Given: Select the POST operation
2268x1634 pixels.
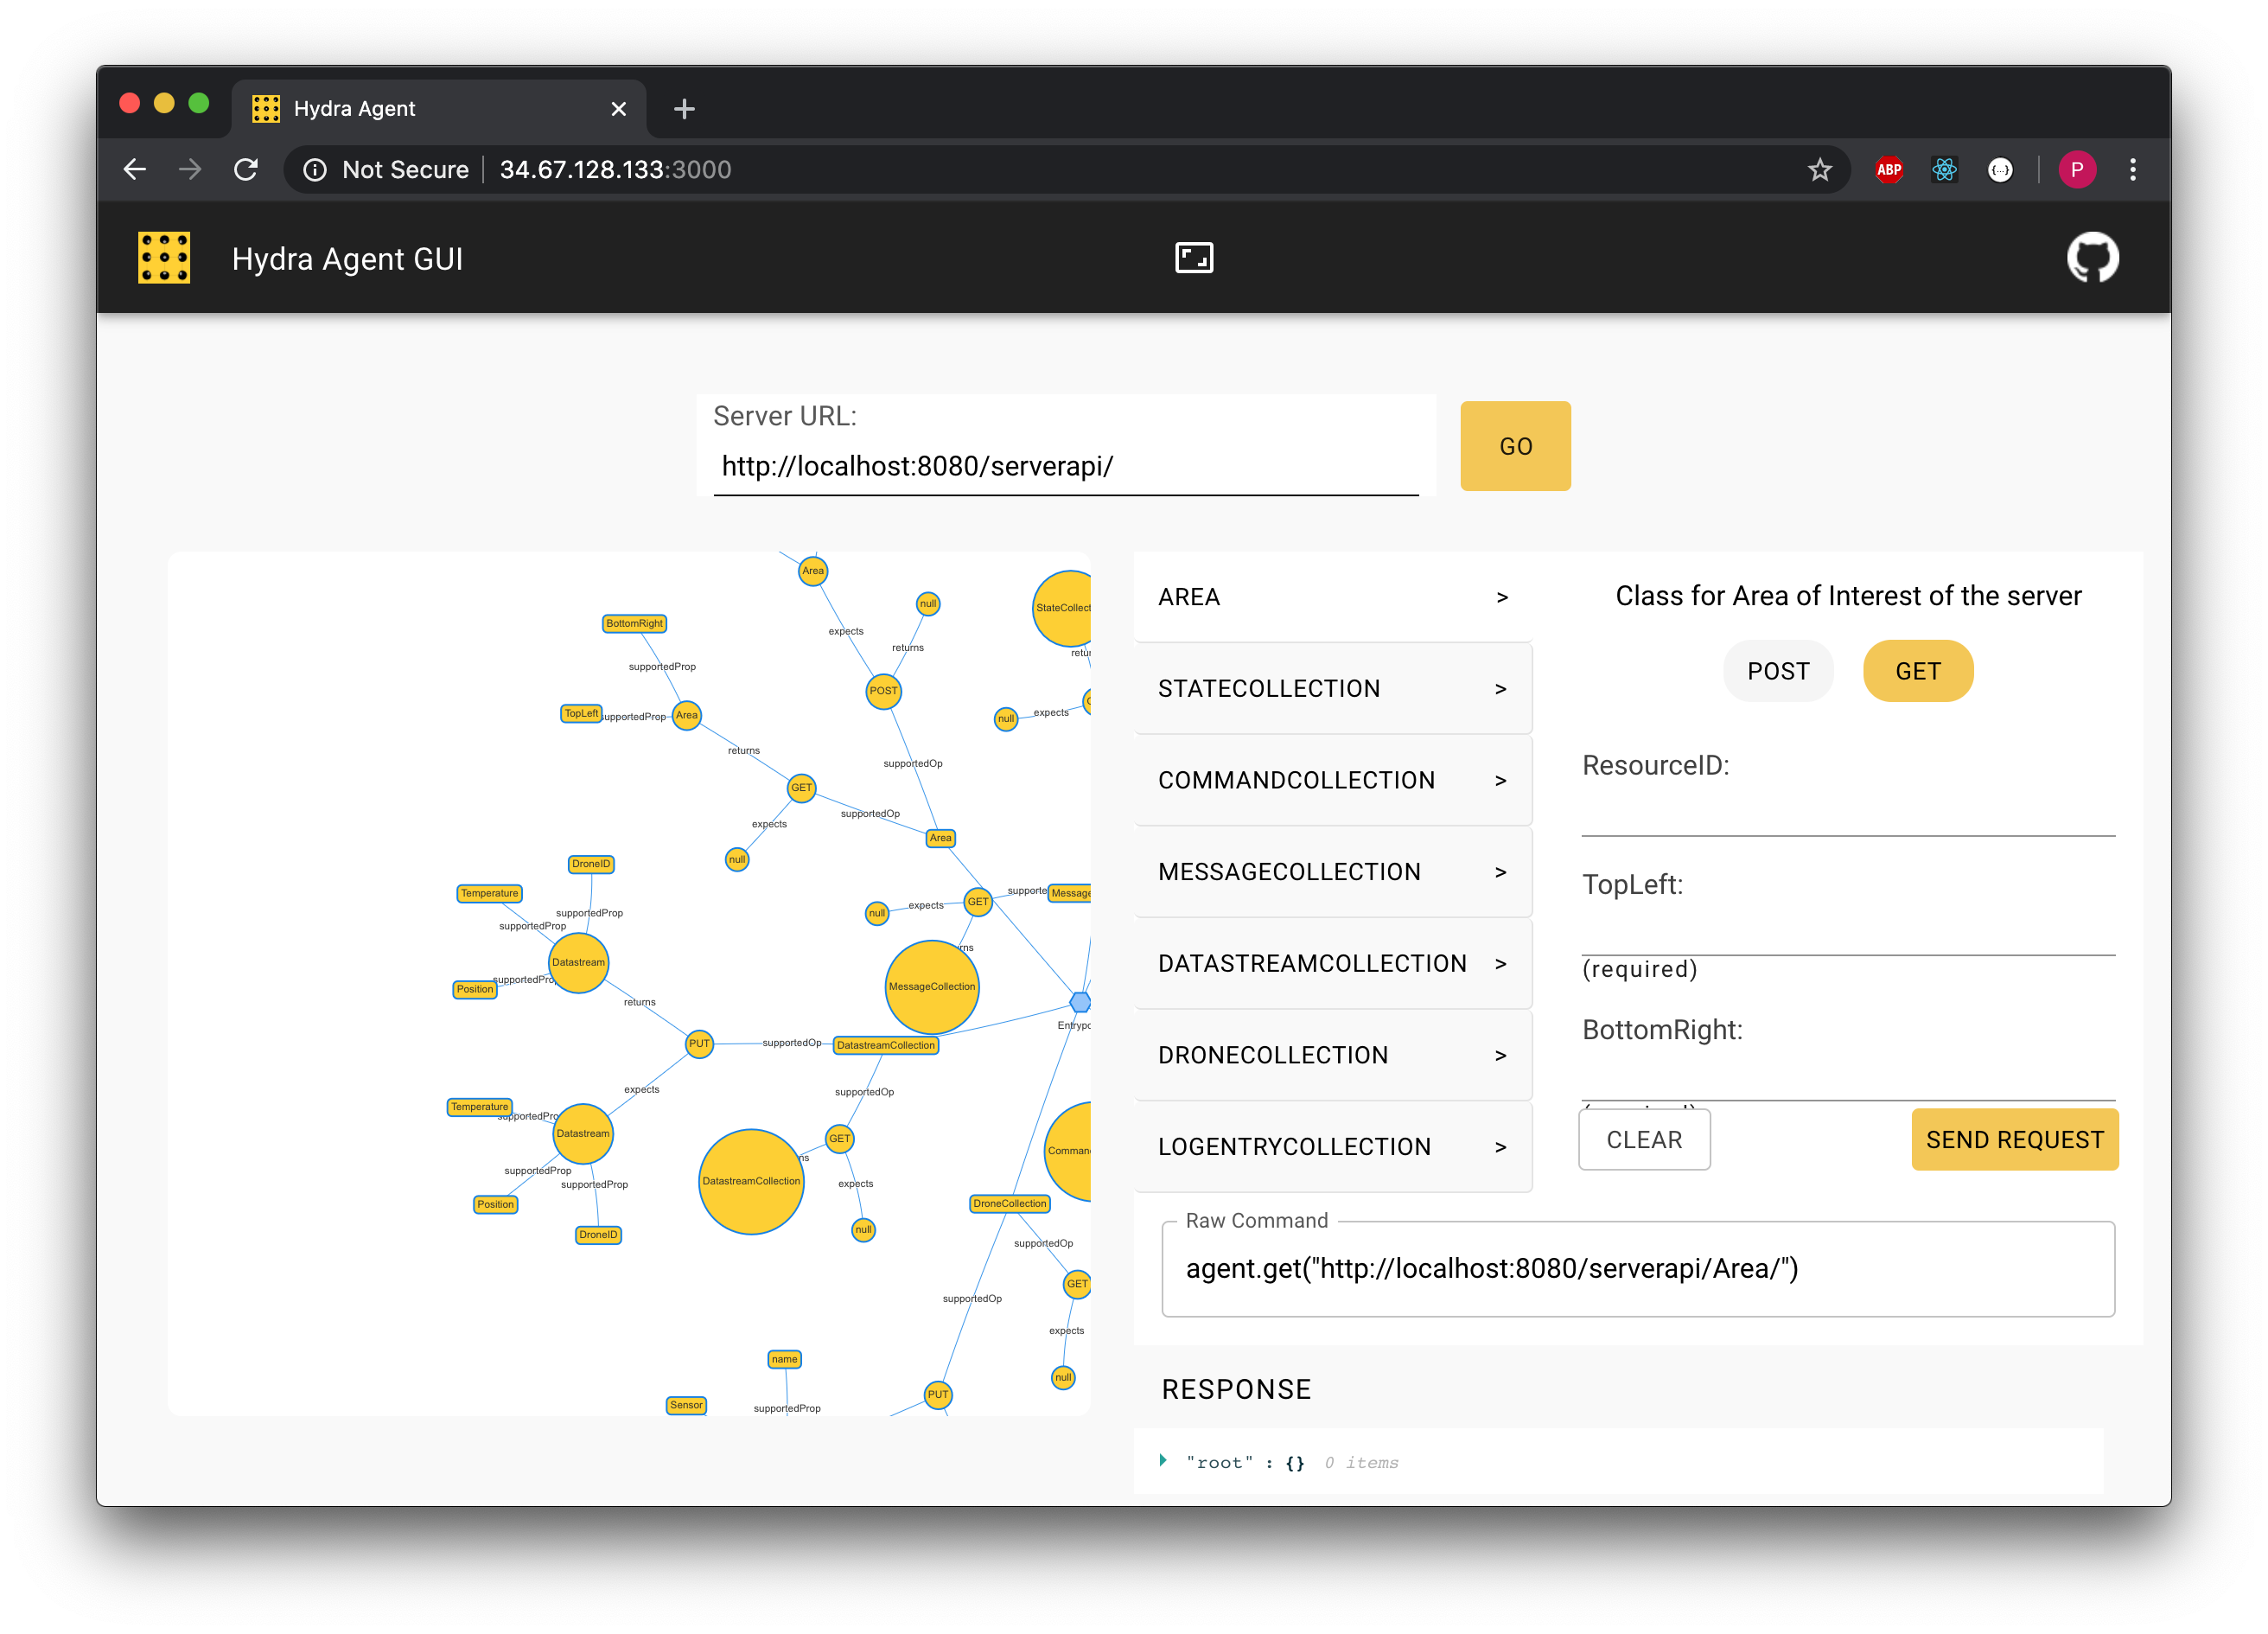Looking at the screenshot, I should 1778,671.
